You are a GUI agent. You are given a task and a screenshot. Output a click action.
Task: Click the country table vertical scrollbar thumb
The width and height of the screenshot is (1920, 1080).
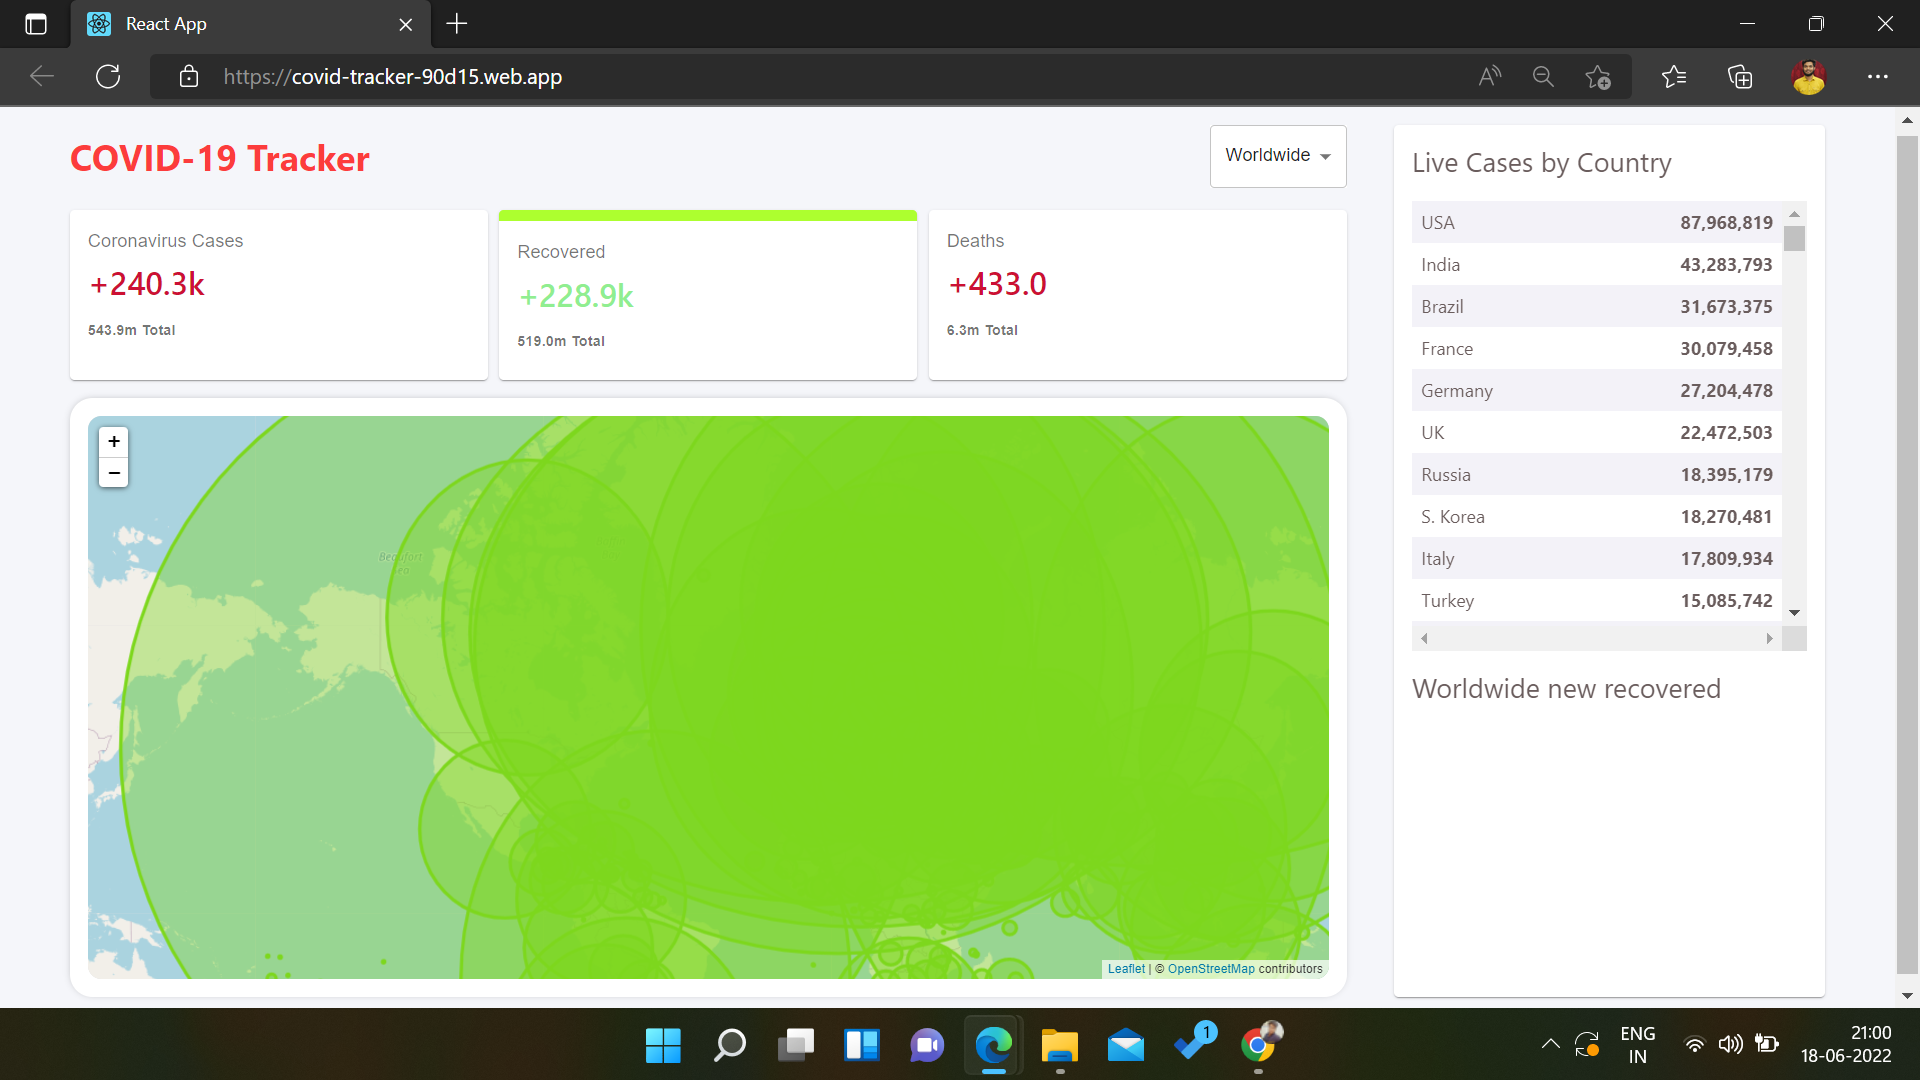1794,238
